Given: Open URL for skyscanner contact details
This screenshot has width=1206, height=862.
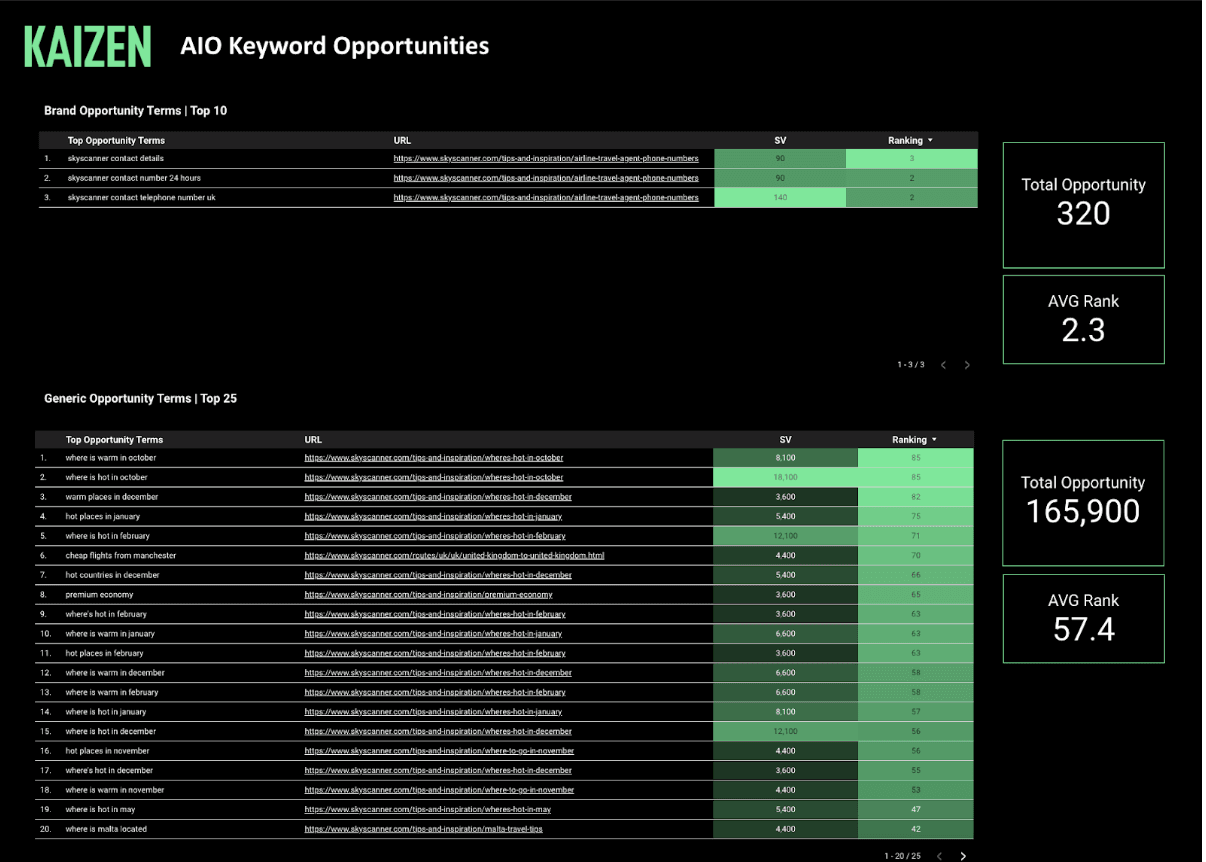Looking at the screenshot, I should coord(546,158).
